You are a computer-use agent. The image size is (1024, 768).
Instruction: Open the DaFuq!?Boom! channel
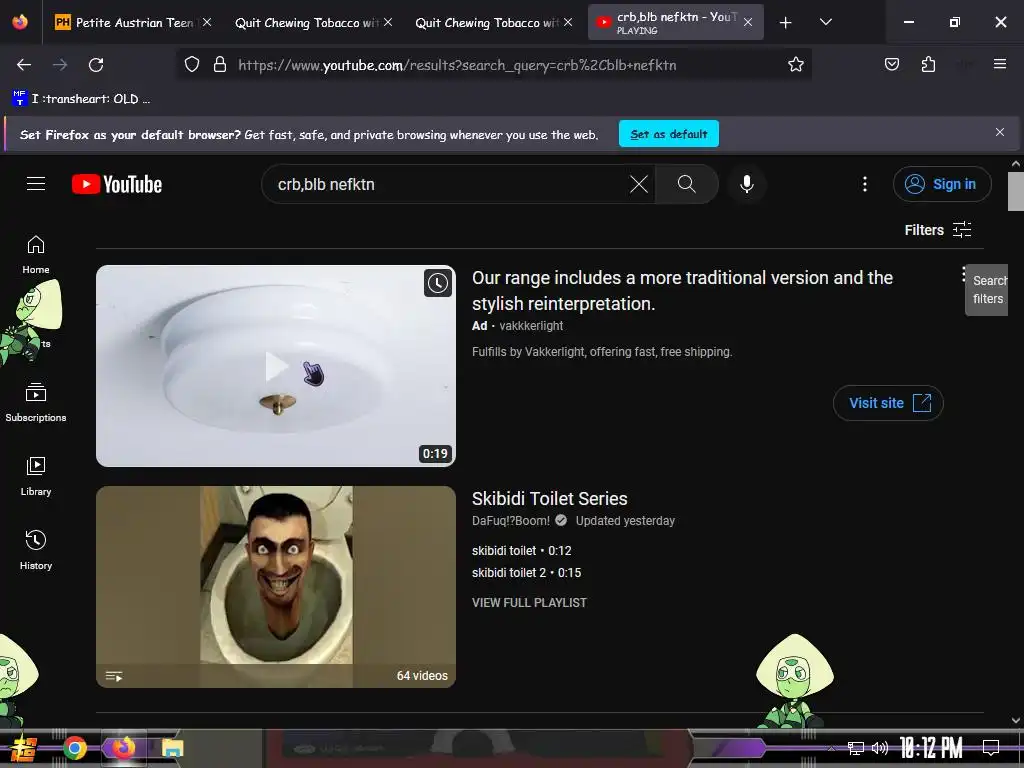(x=511, y=520)
